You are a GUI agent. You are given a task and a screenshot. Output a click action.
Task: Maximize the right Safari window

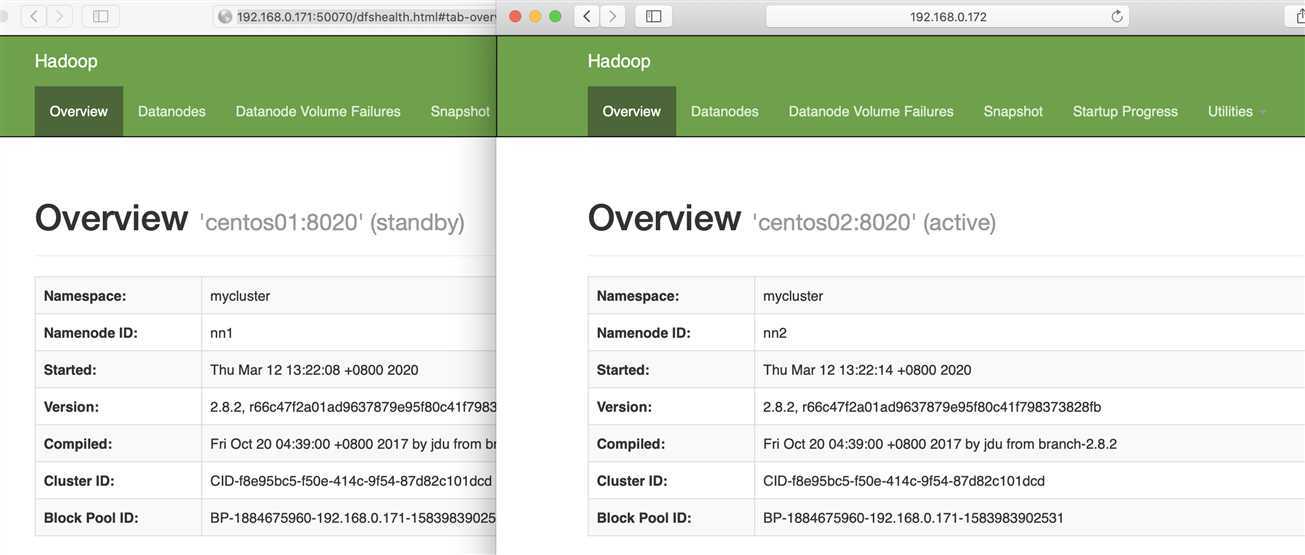pos(556,16)
